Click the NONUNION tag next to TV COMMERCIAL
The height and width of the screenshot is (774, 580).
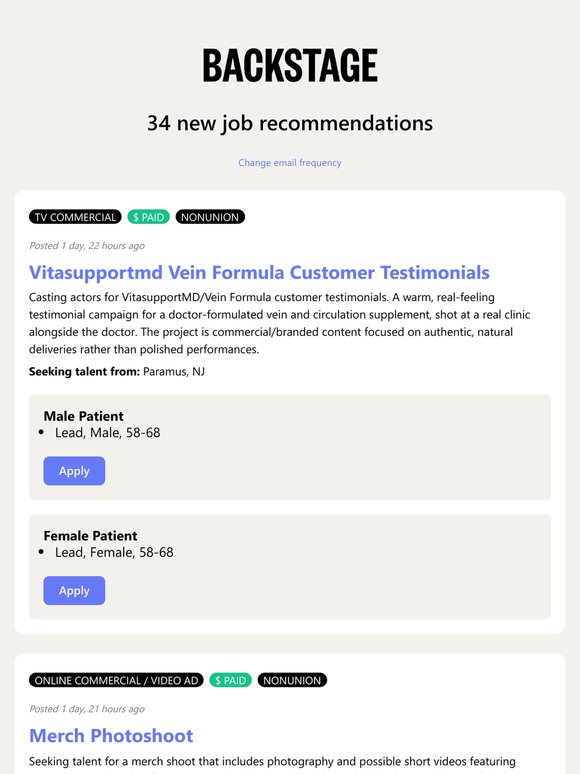(x=210, y=217)
